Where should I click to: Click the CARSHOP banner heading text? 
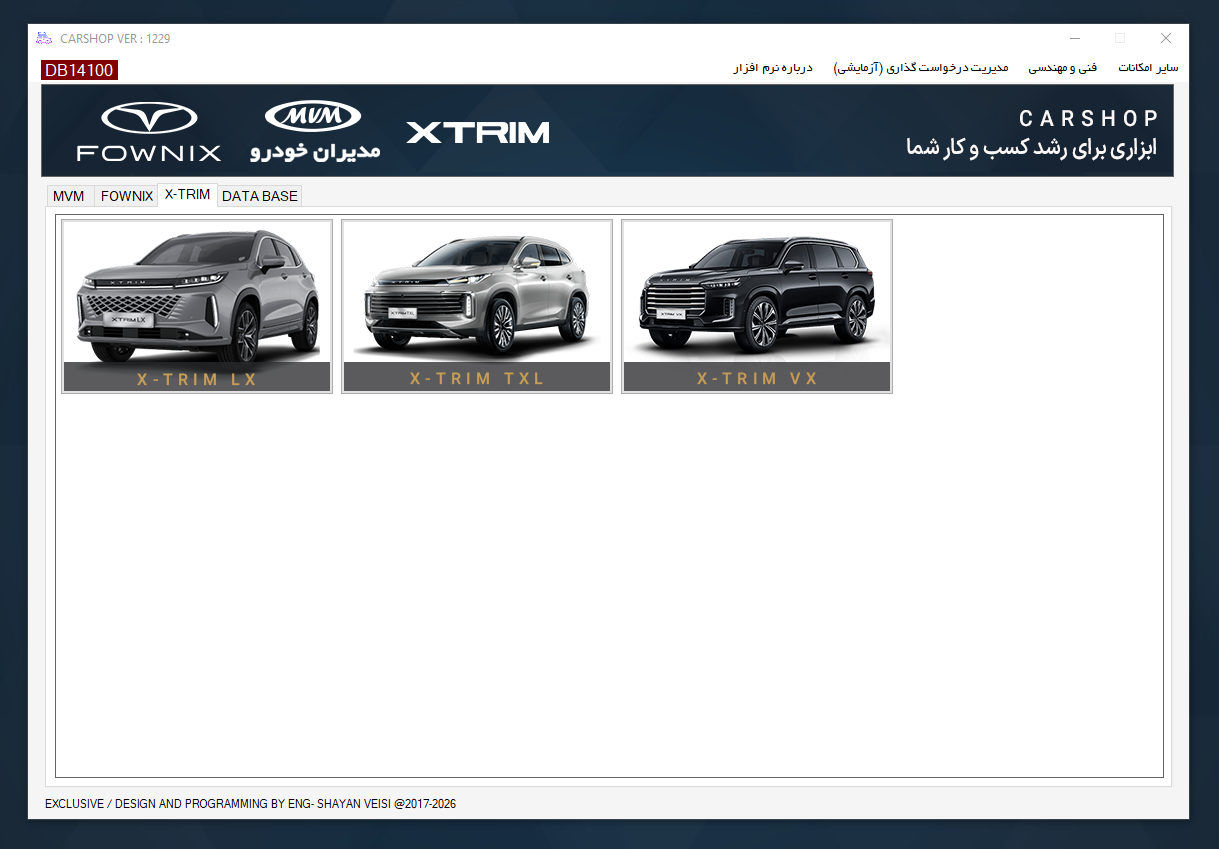point(1089,118)
